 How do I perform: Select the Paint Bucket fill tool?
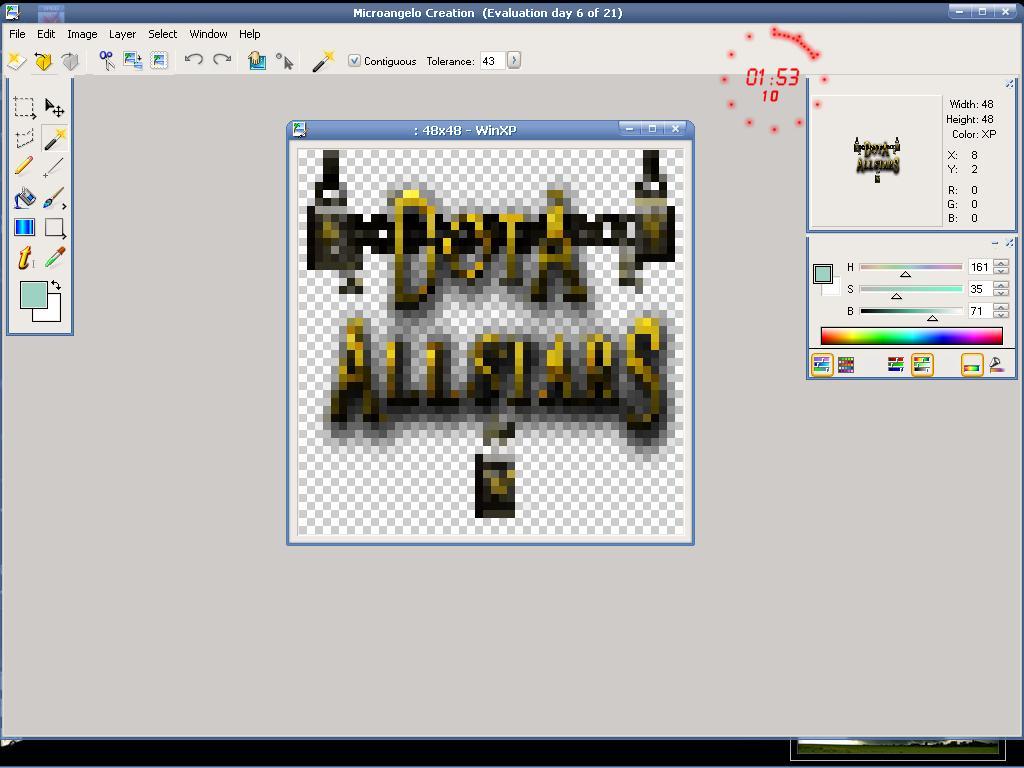(24, 197)
